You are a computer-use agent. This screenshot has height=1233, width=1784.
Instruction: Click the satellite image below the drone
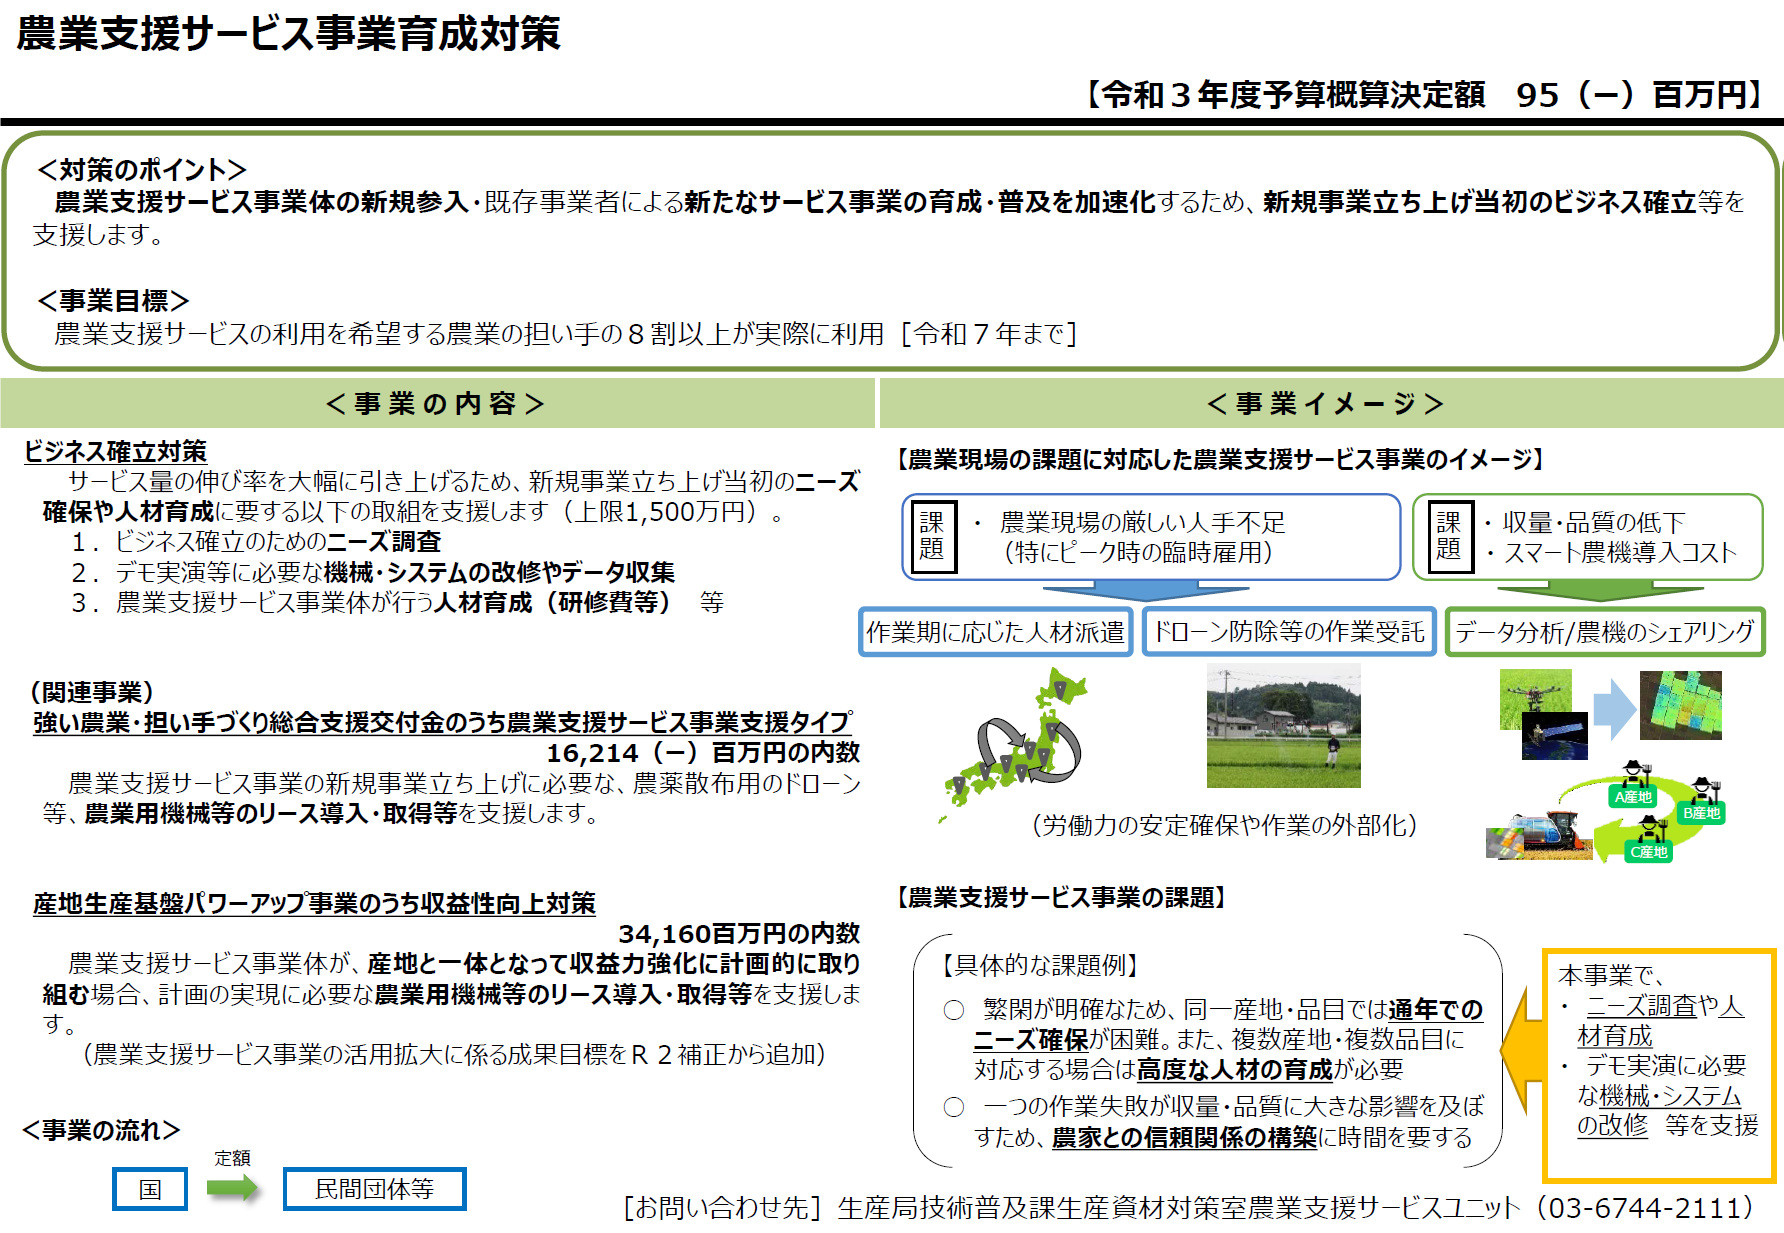(x=1555, y=737)
